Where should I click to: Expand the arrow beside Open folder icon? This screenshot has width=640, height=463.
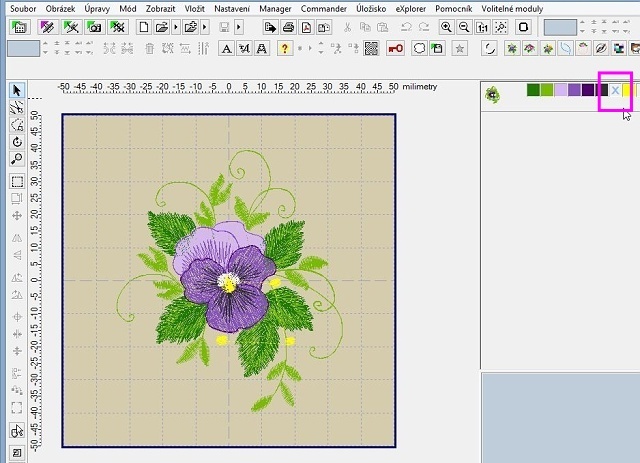click(x=176, y=26)
